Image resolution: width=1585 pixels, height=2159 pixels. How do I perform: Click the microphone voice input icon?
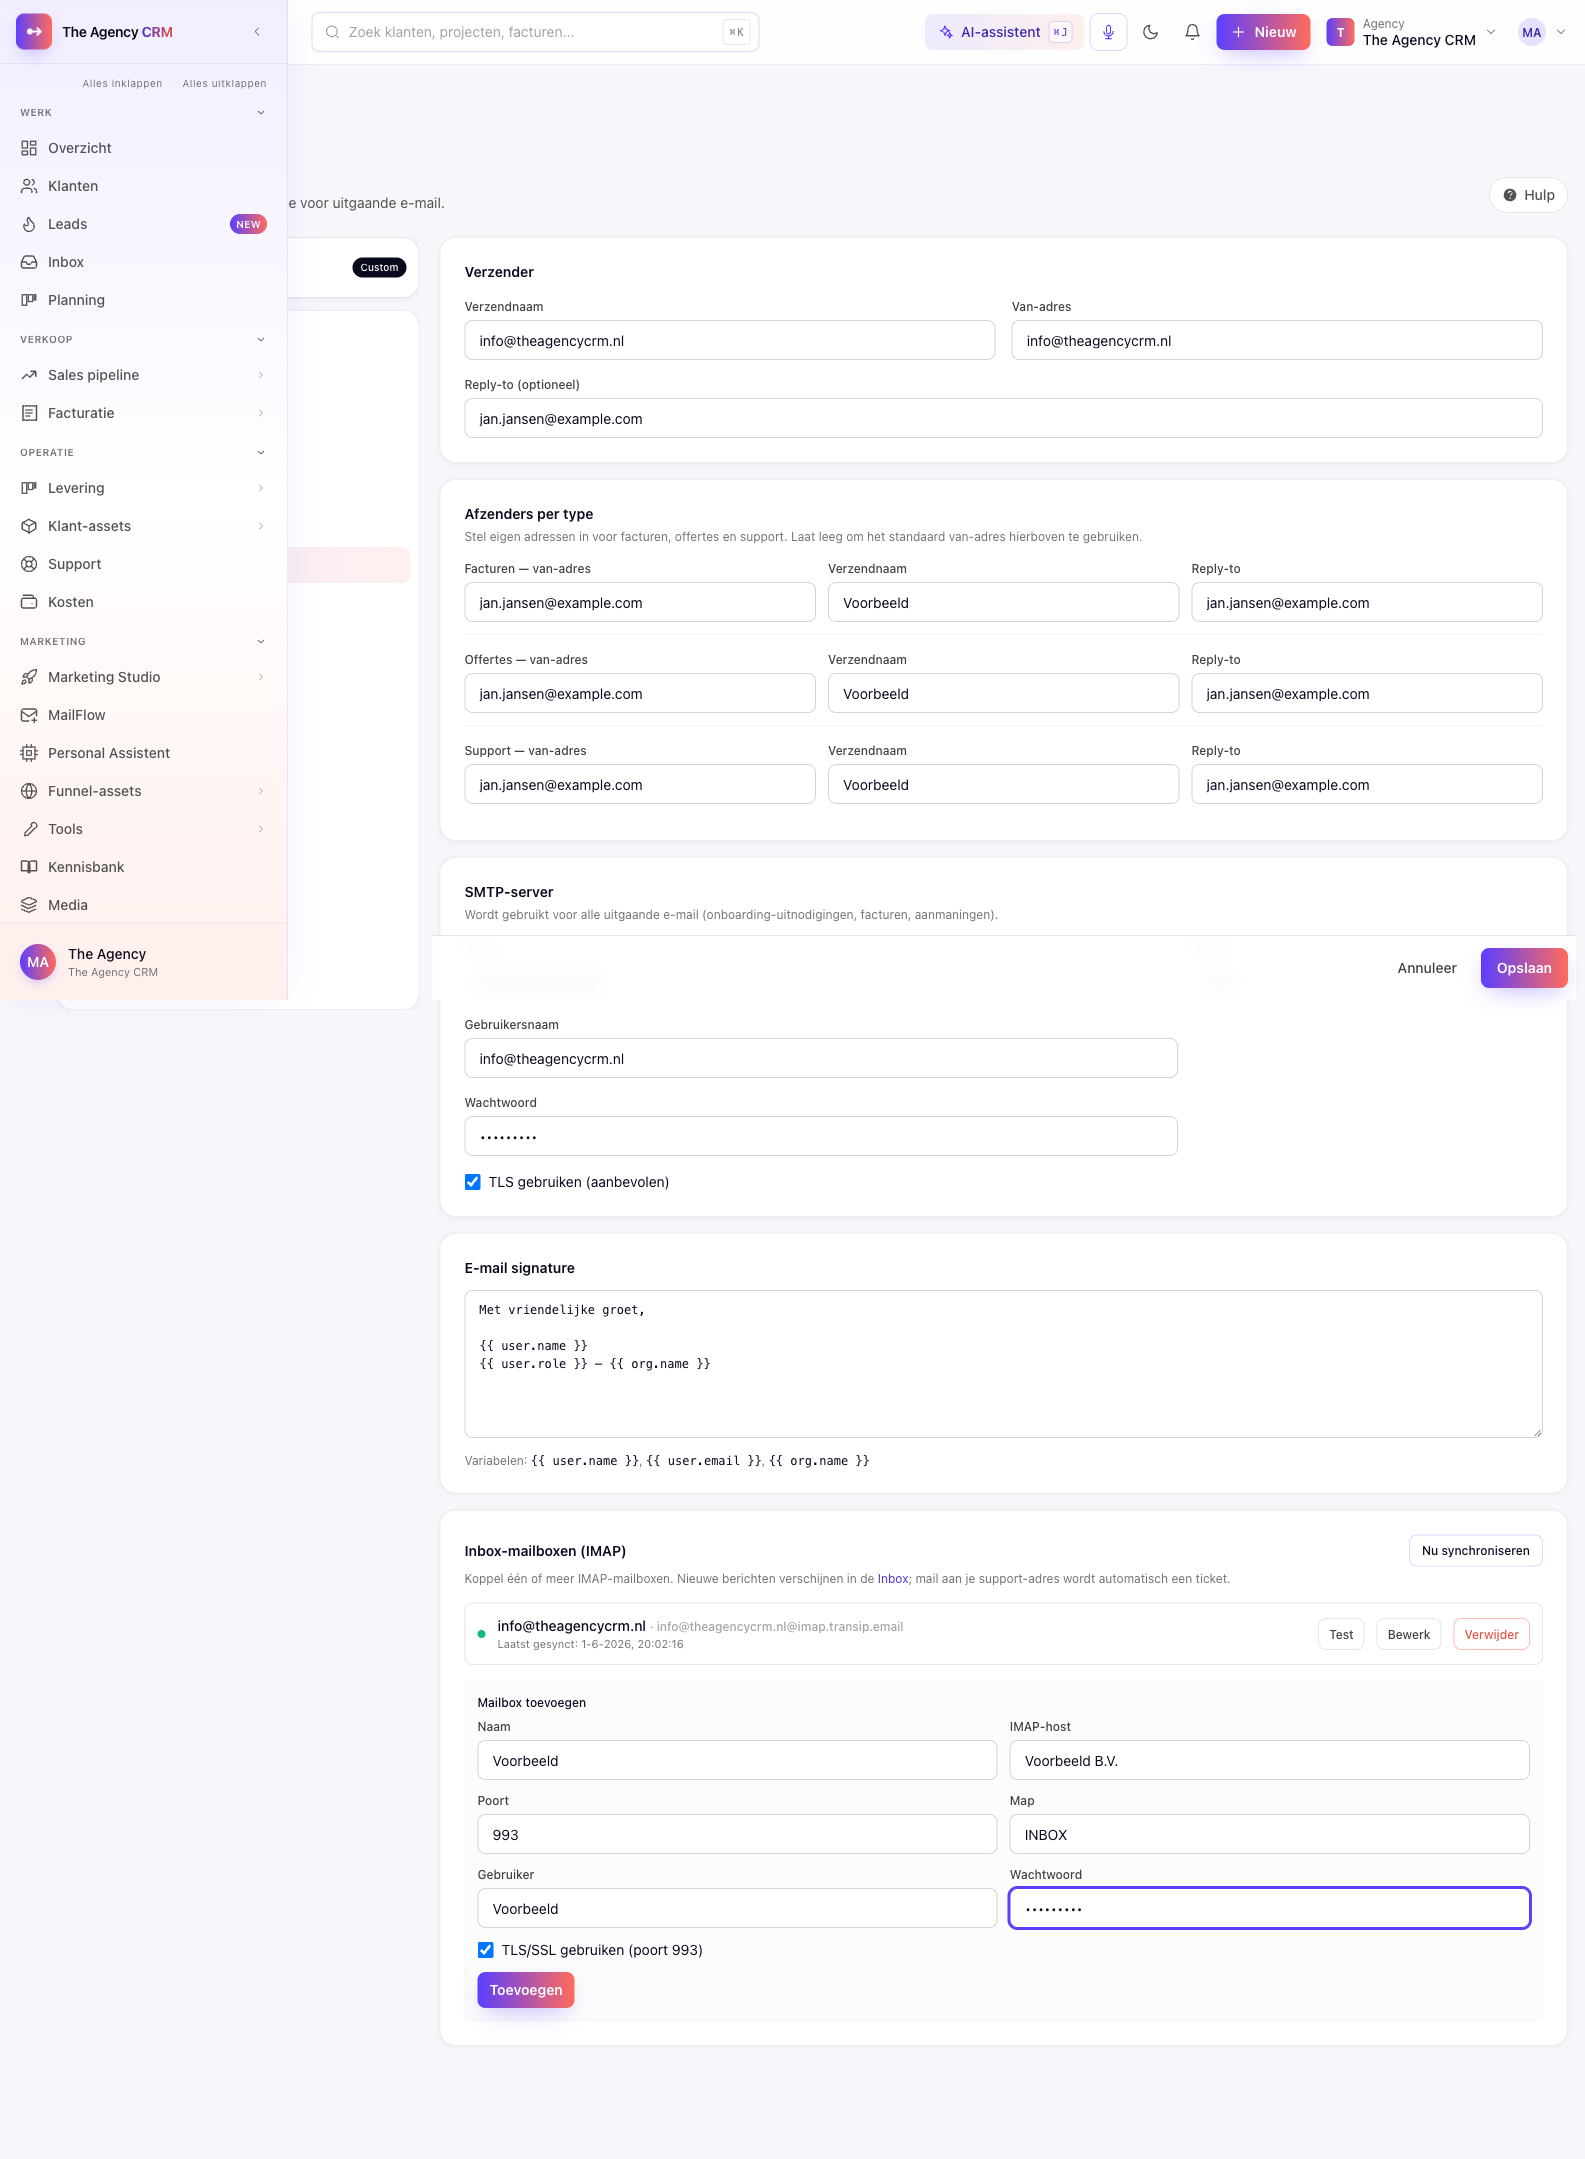[x=1108, y=32]
